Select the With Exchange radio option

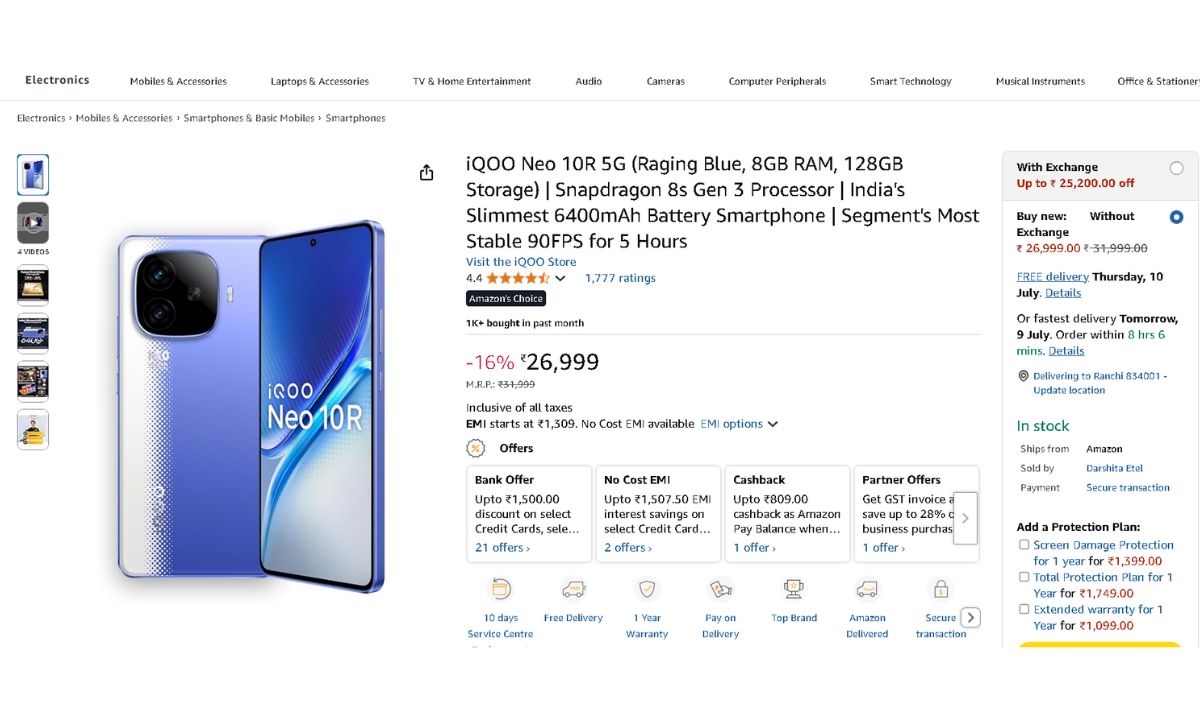click(1176, 168)
